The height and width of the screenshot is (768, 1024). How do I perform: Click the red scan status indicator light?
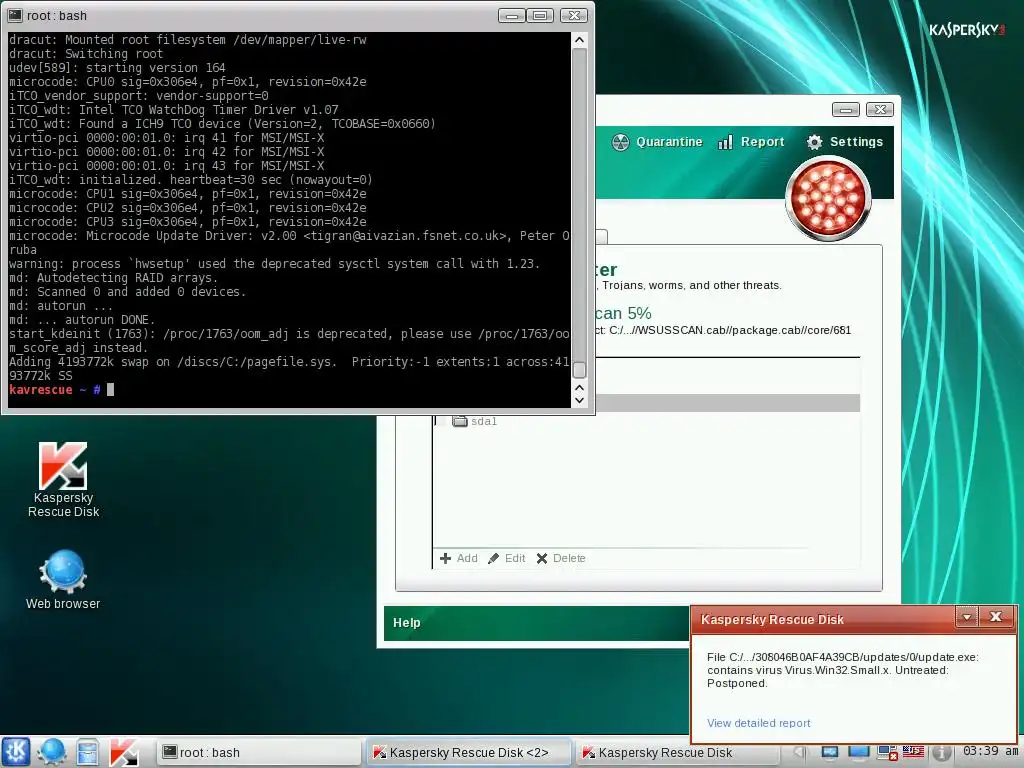click(827, 199)
